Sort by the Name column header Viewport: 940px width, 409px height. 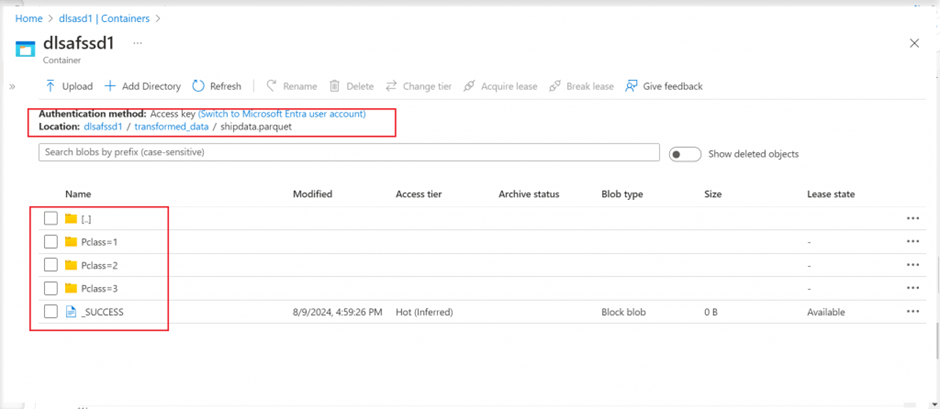[78, 194]
